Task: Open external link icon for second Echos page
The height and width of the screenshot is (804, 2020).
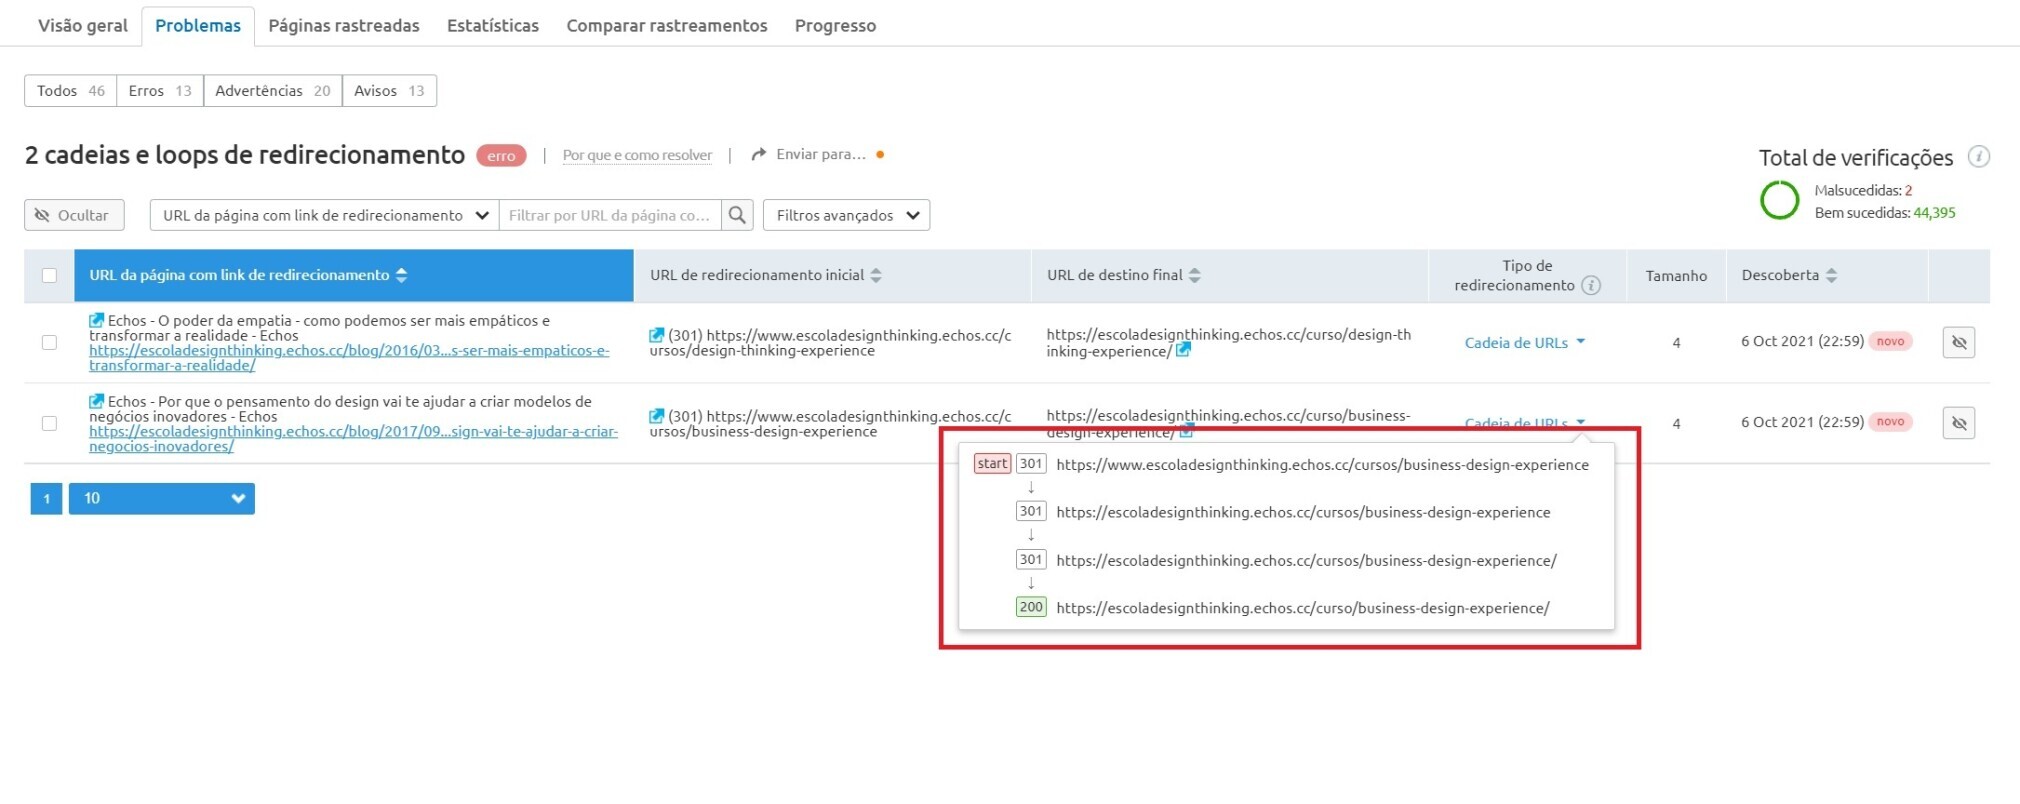Action: pyautogui.click(x=96, y=402)
